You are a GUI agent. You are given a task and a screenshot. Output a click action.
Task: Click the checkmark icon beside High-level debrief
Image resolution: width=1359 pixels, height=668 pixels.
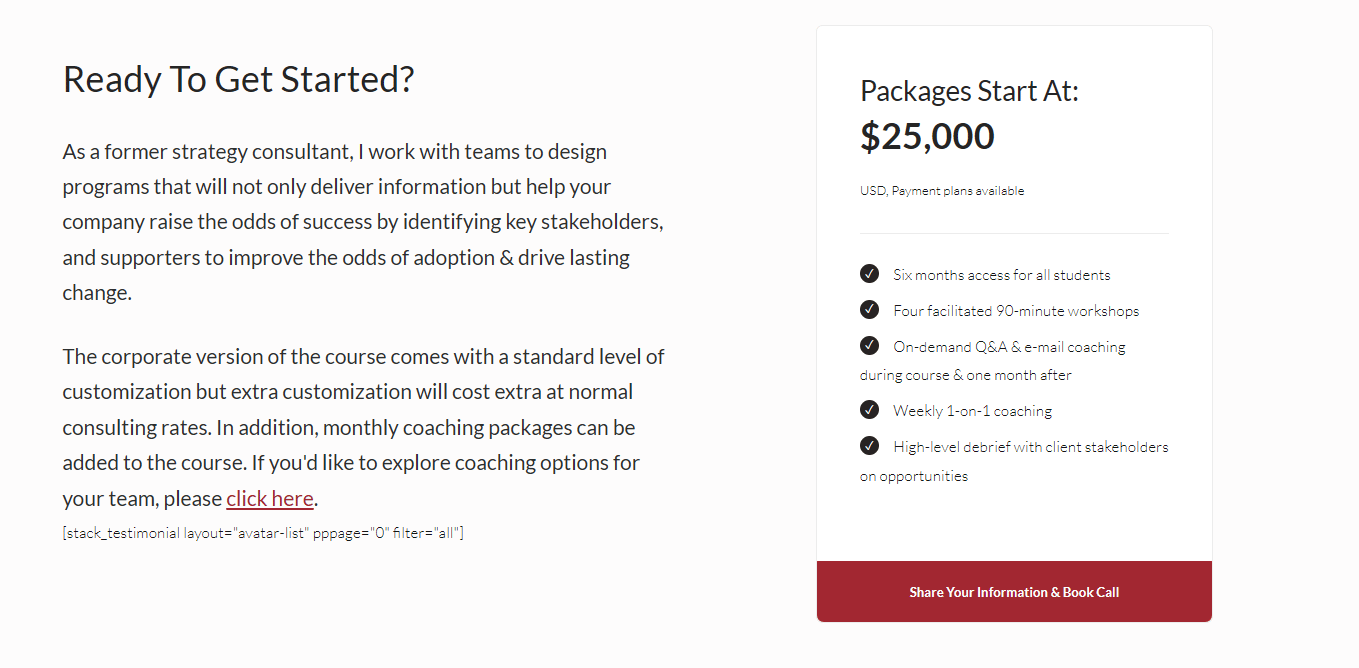(869, 445)
